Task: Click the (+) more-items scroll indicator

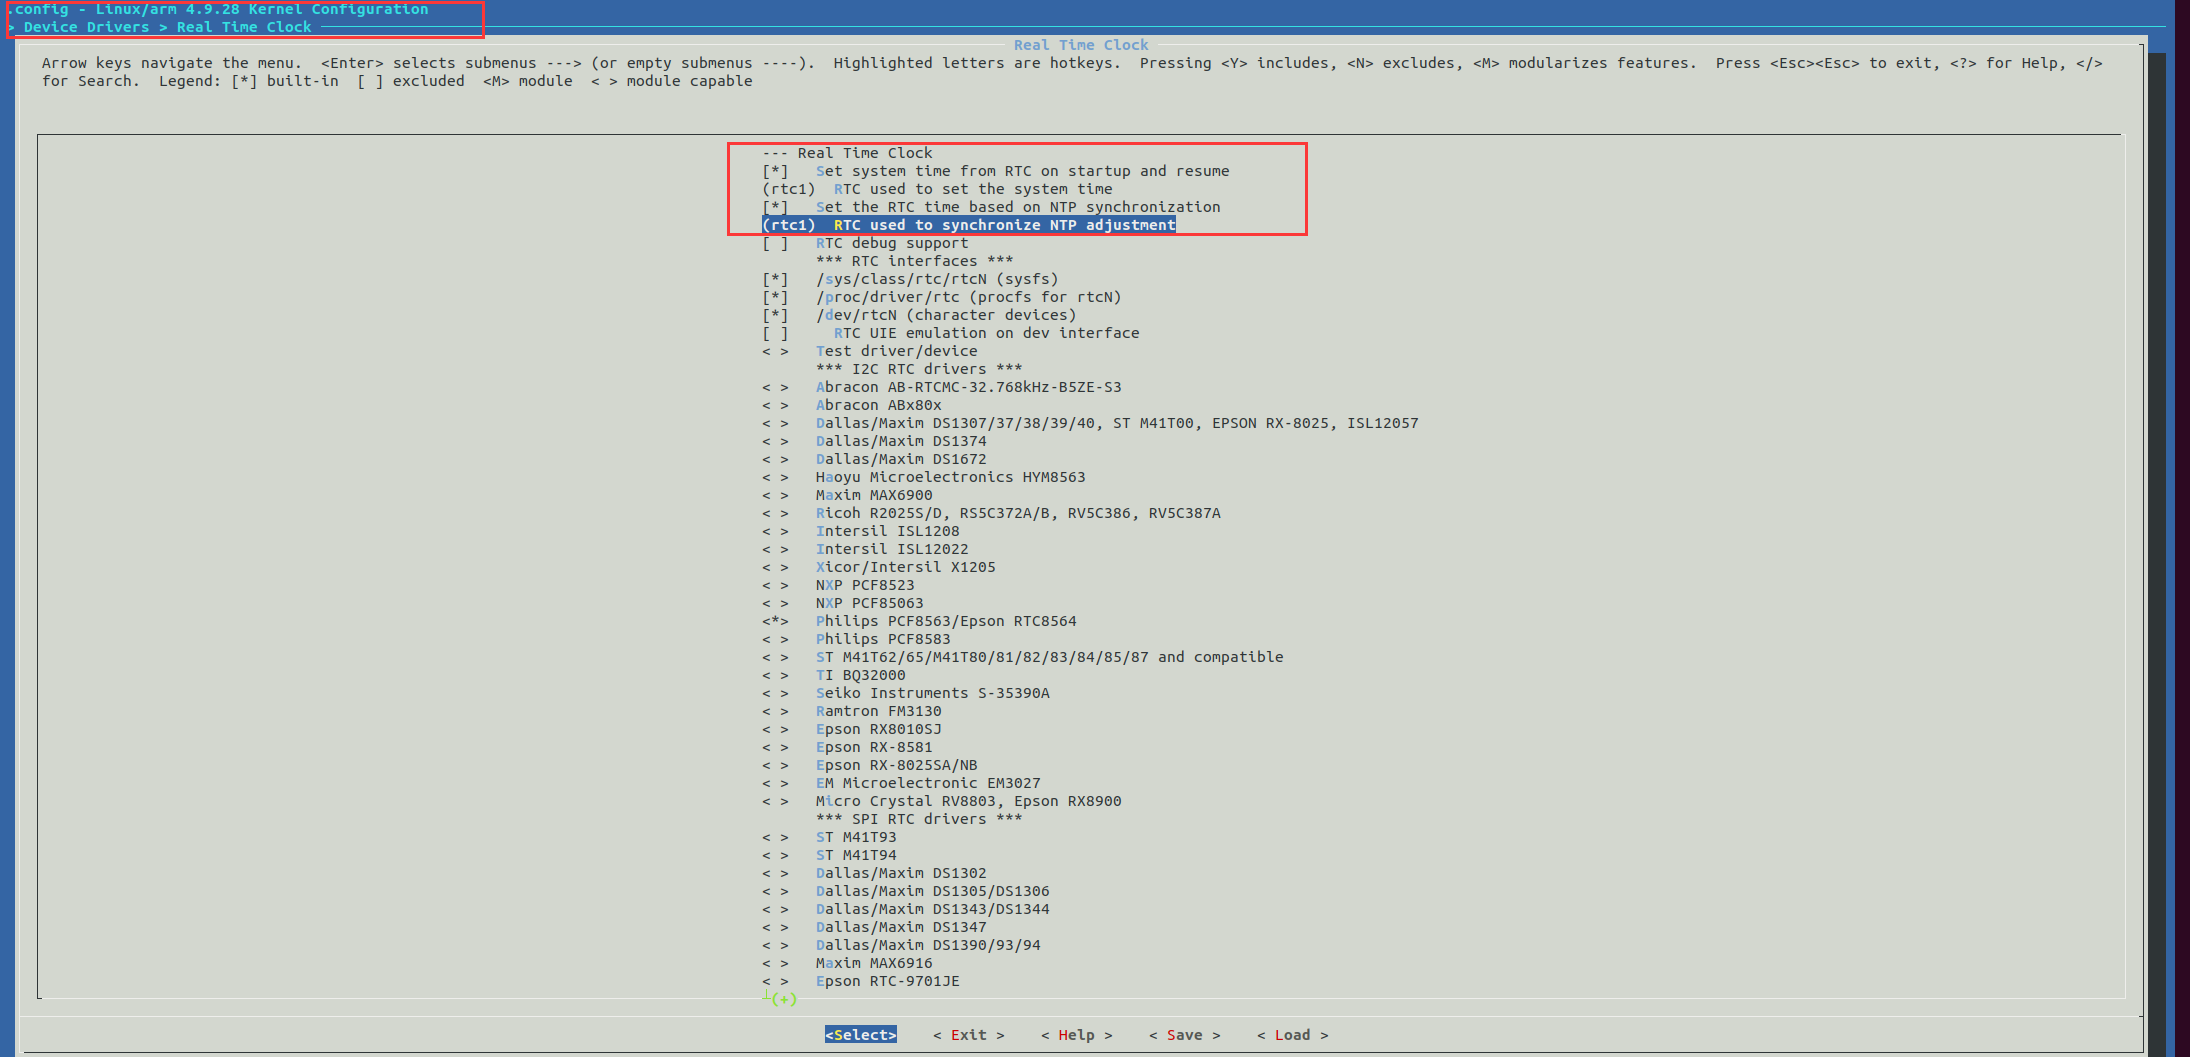Action: click(783, 999)
